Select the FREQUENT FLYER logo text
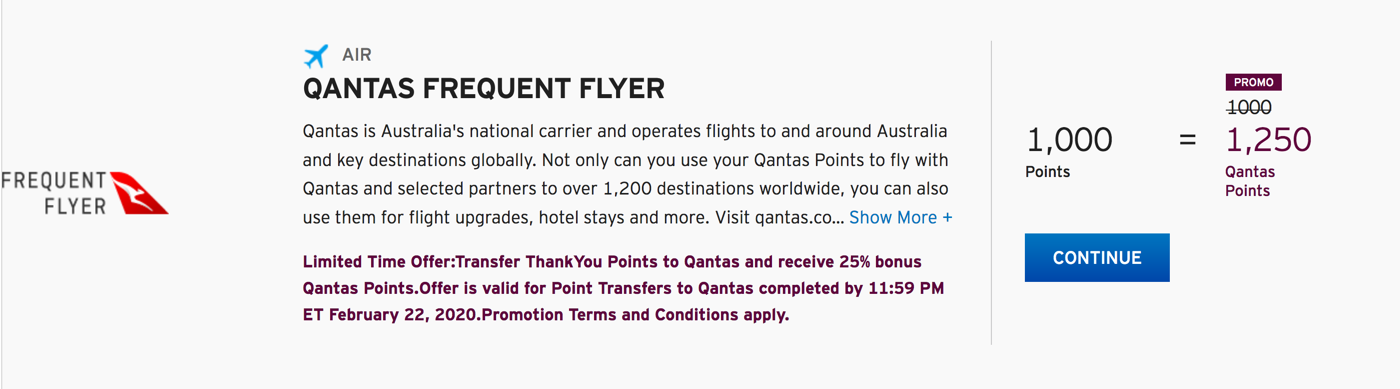 click(x=53, y=193)
